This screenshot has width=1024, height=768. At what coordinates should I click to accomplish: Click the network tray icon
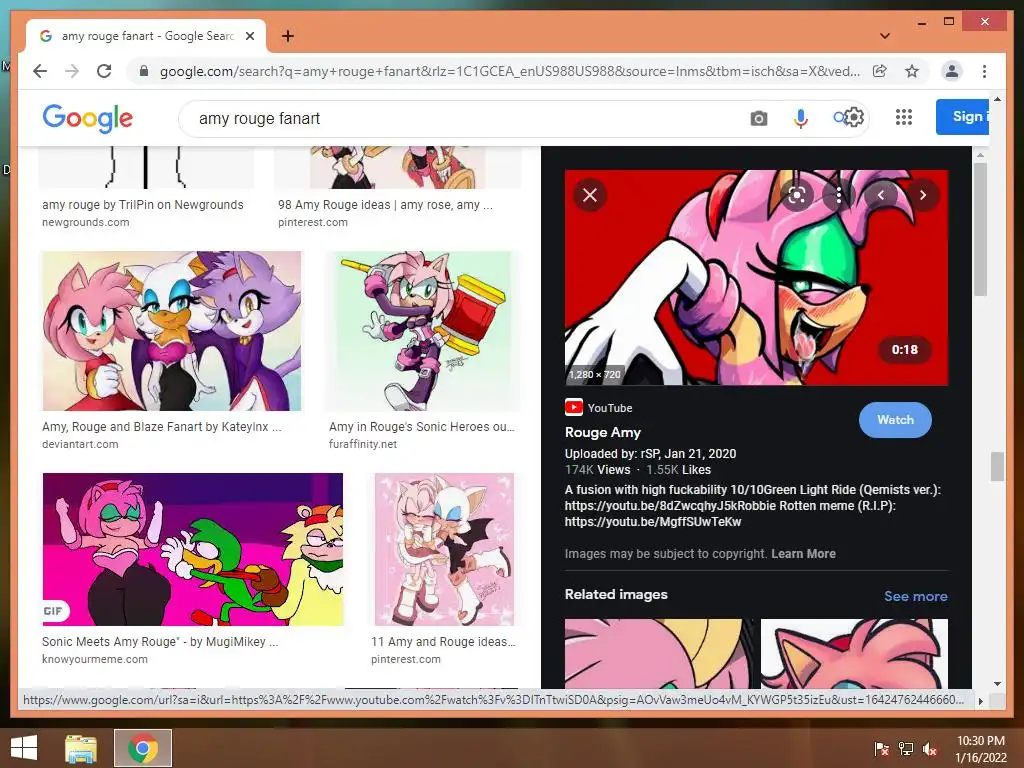pyautogui.click(x=906, y=749)
